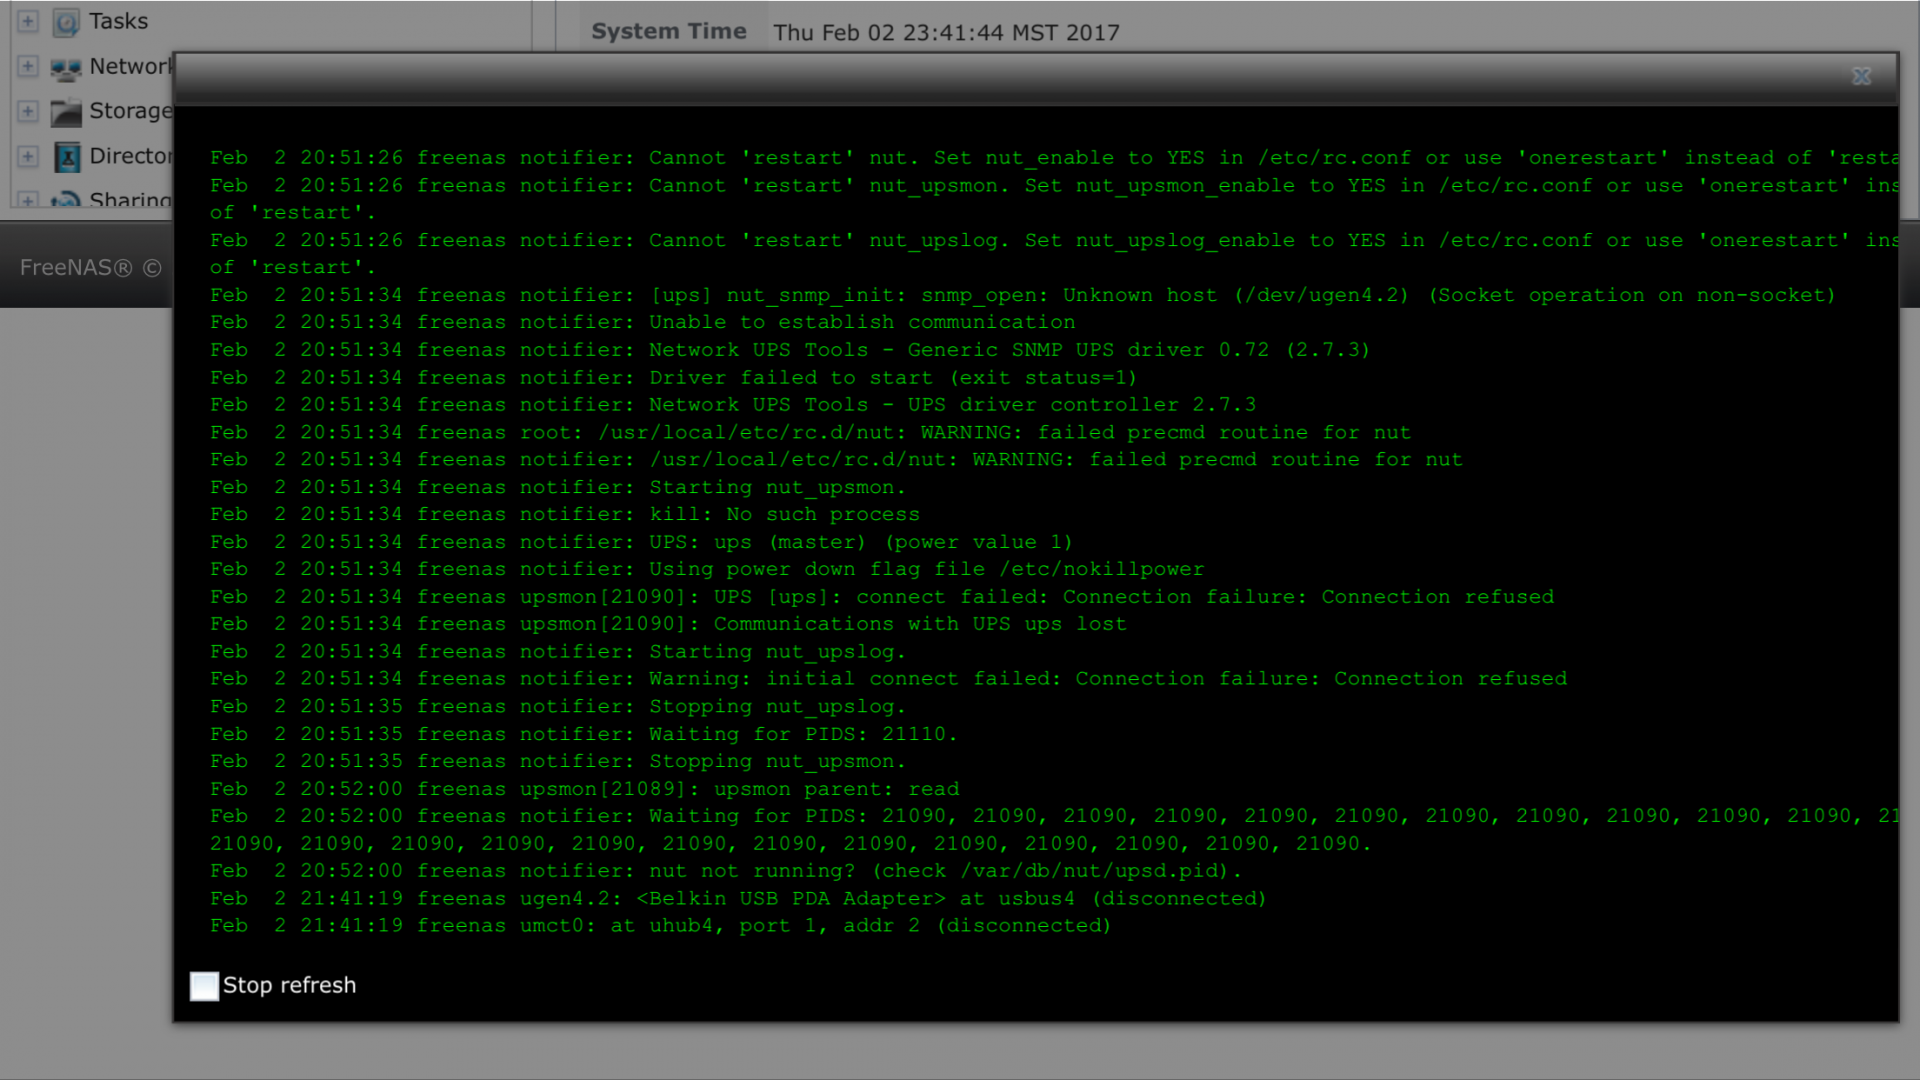This screenshot has height=1080, width=1920.
Task: Click the Network computers icon
Action: (66, 68)
